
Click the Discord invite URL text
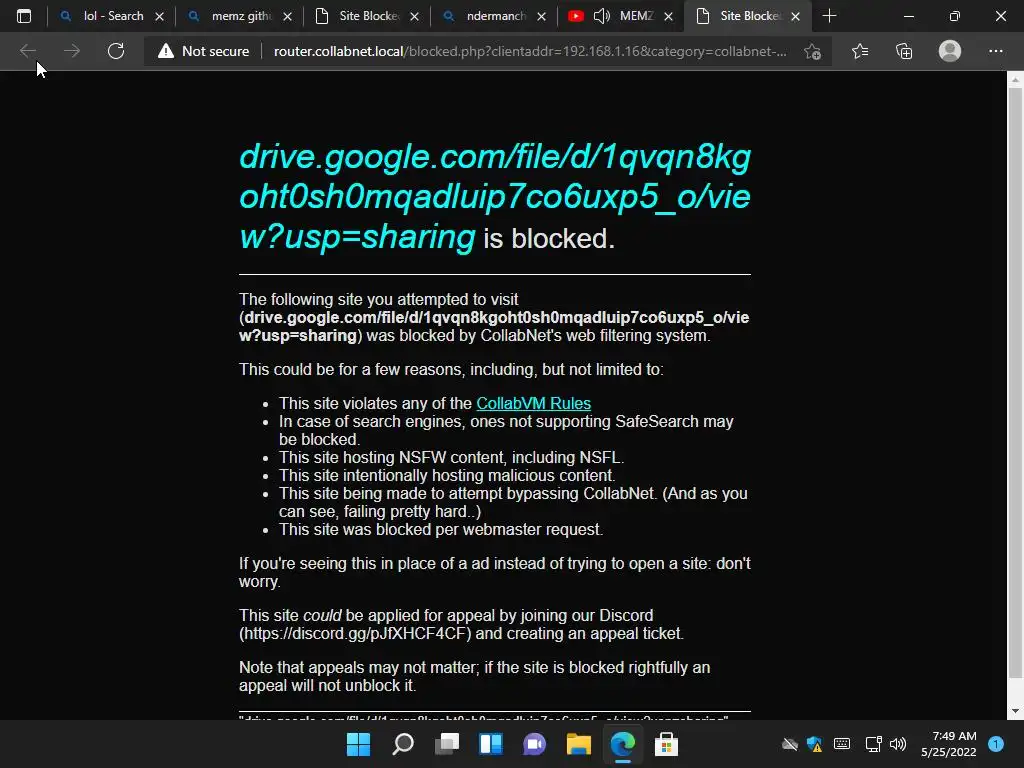coord(355,633)
